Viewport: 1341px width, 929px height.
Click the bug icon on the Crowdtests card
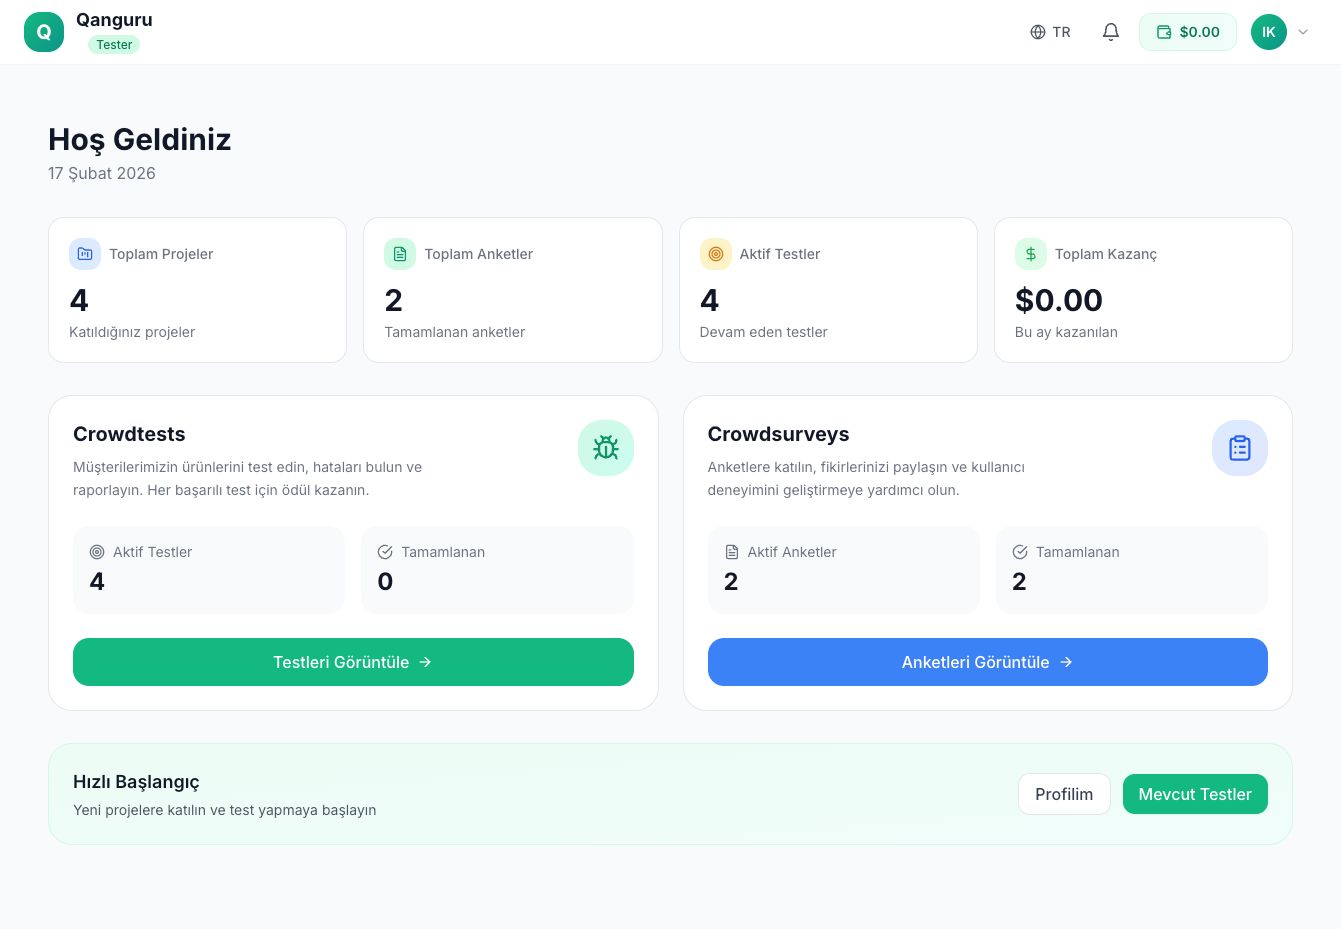point(606,447)
